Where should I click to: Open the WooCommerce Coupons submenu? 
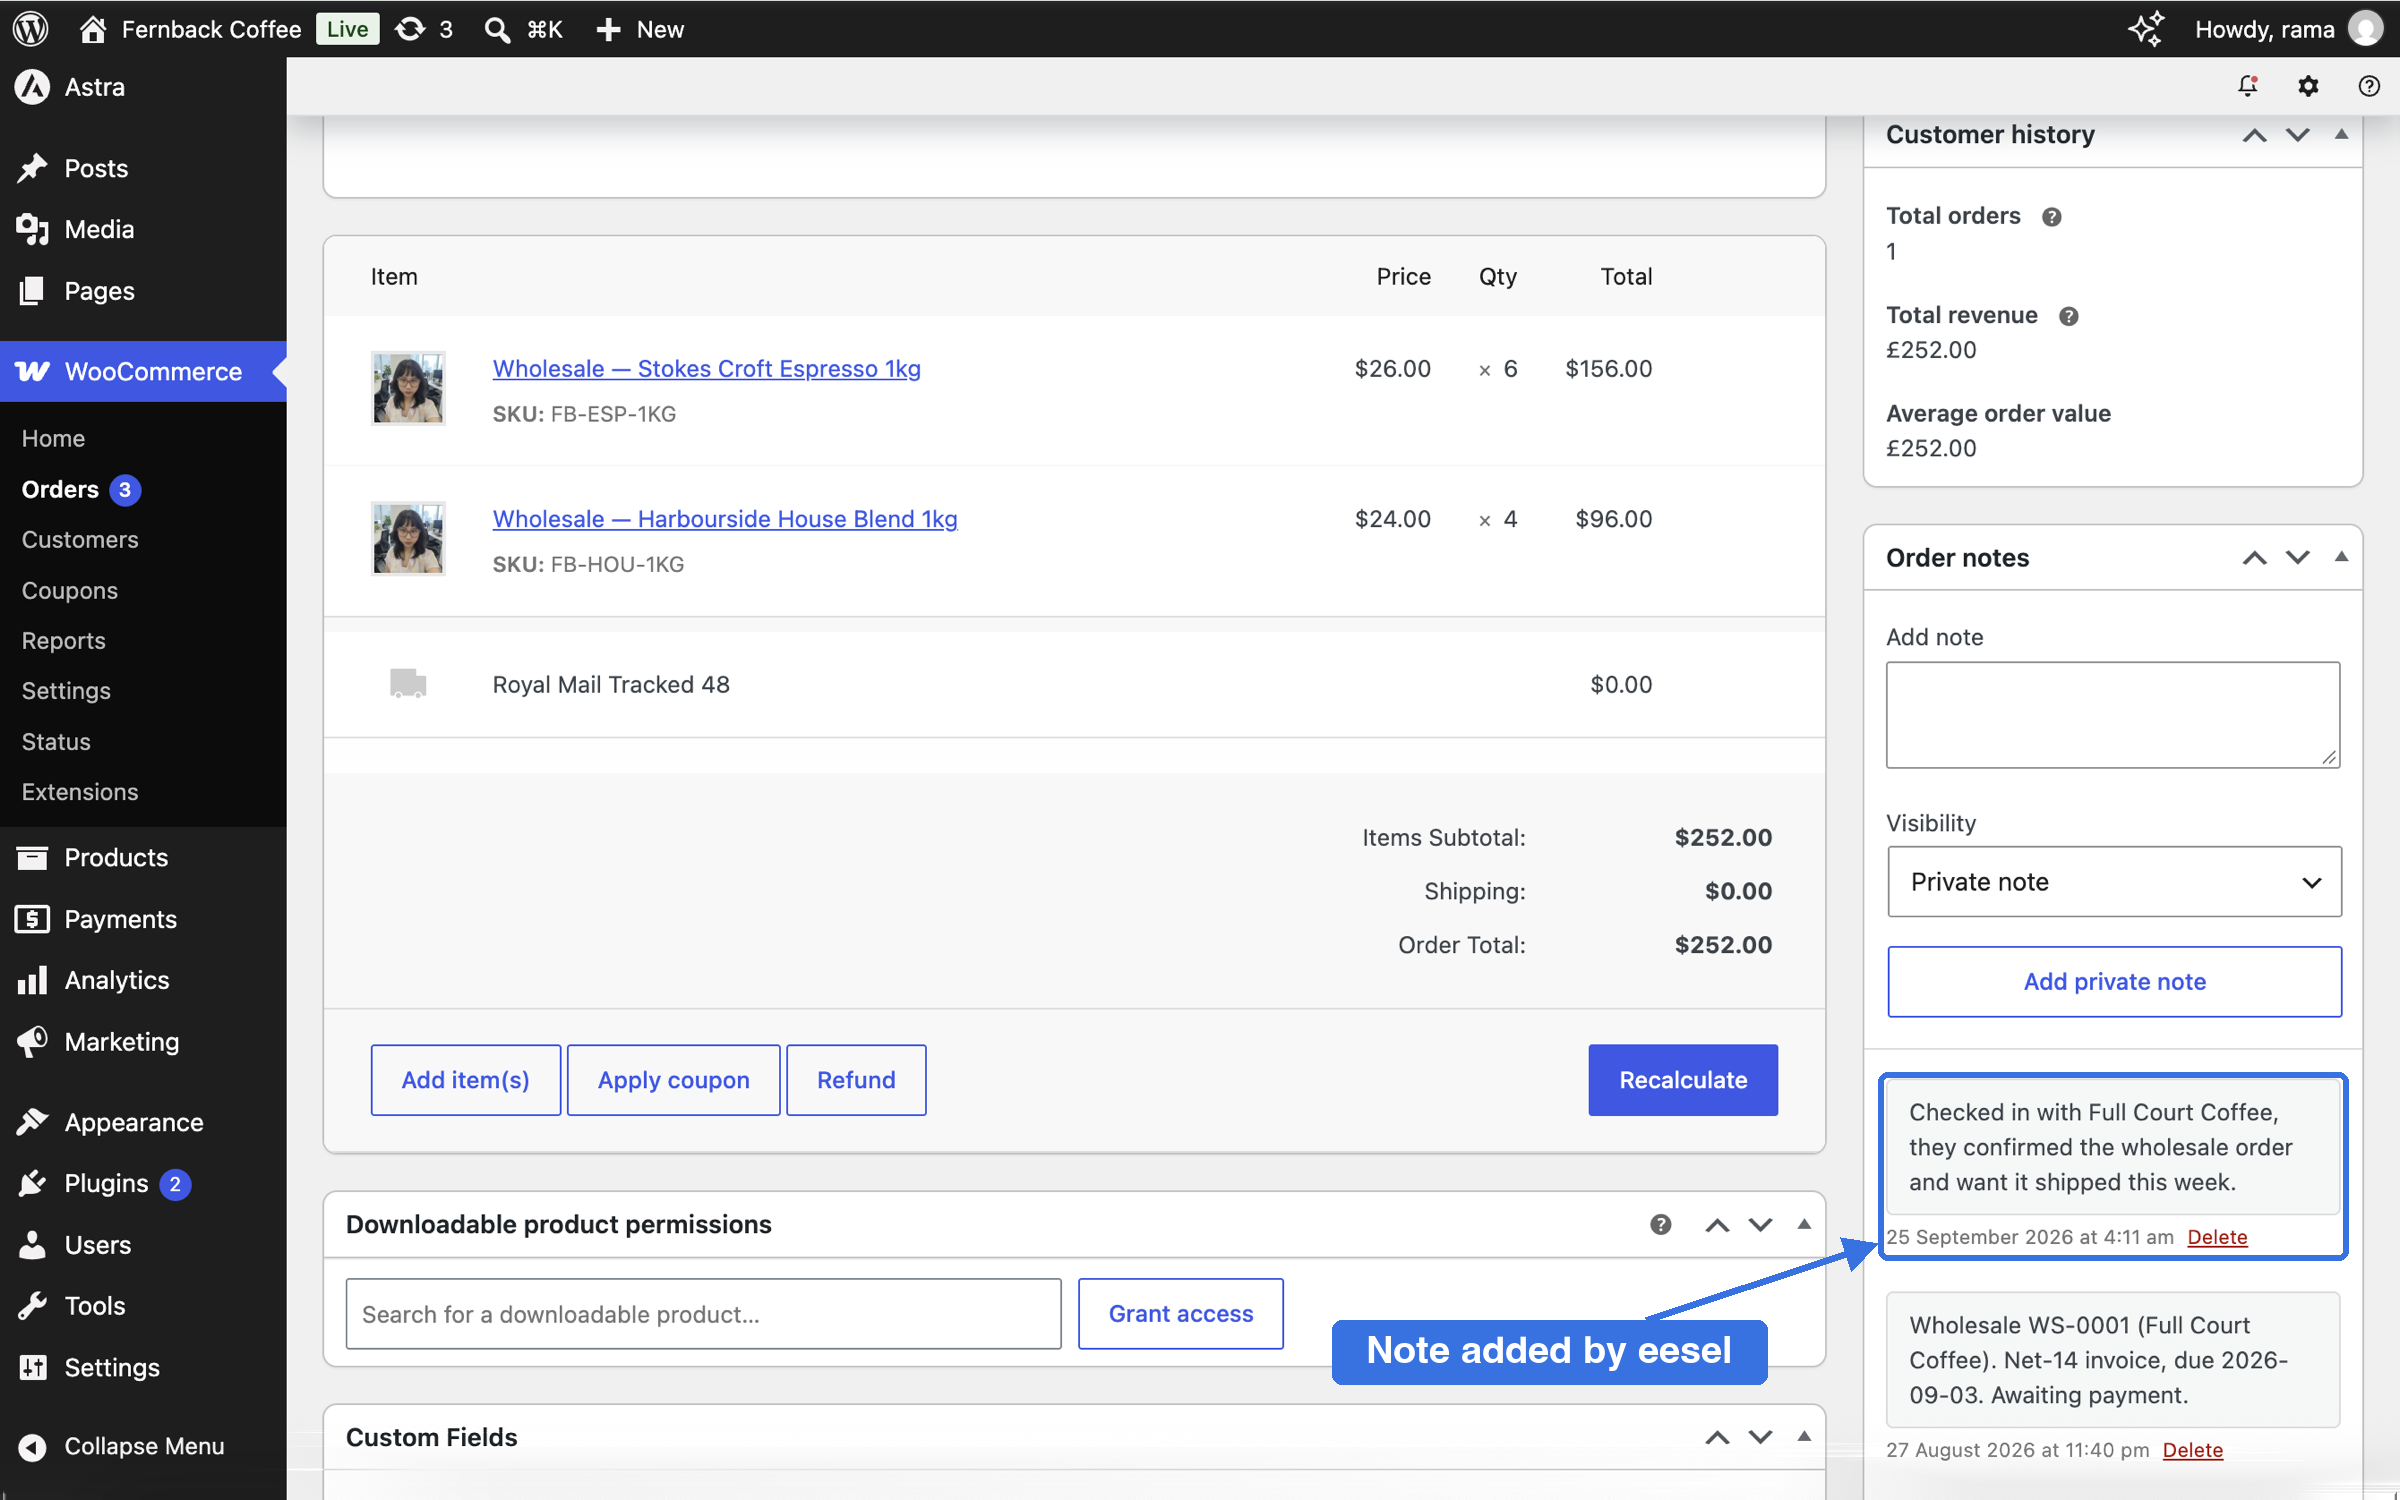coord(70,591)
